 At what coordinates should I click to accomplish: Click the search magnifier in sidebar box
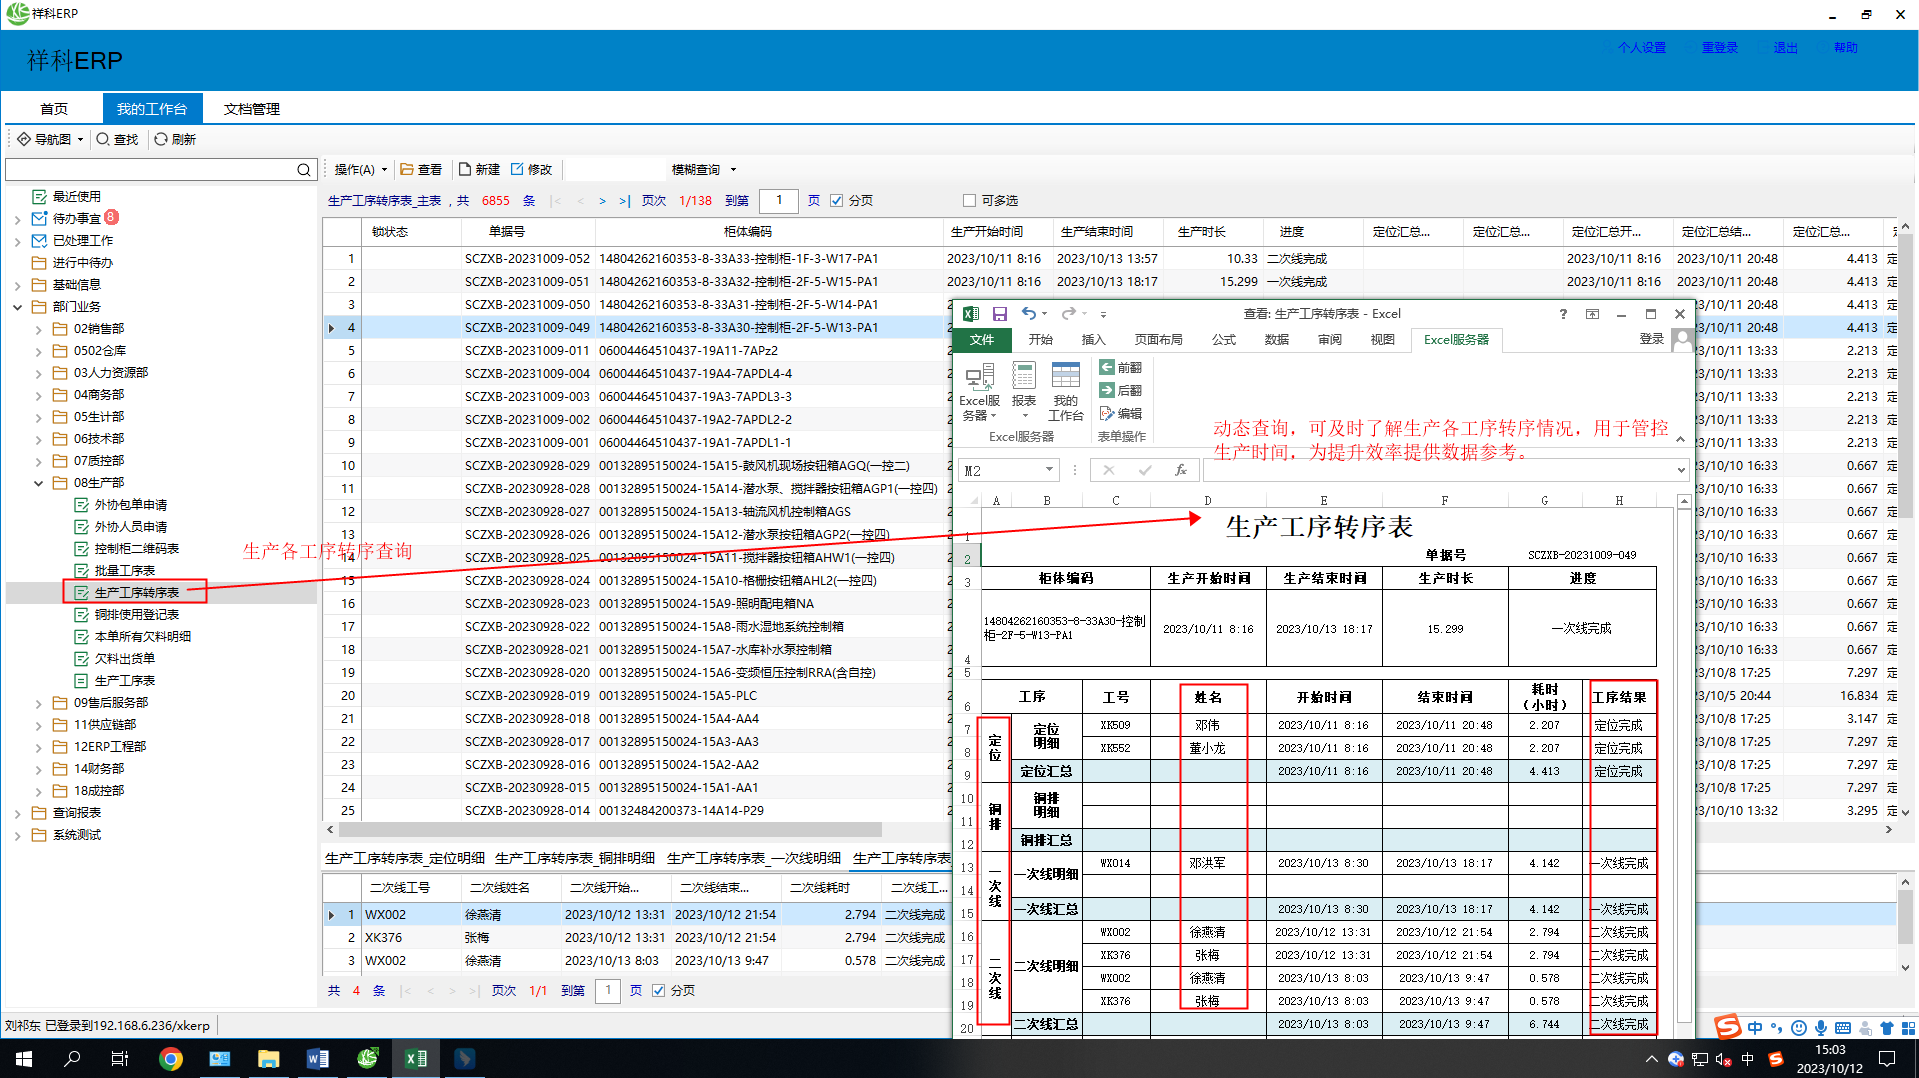(x=303, y=170)
